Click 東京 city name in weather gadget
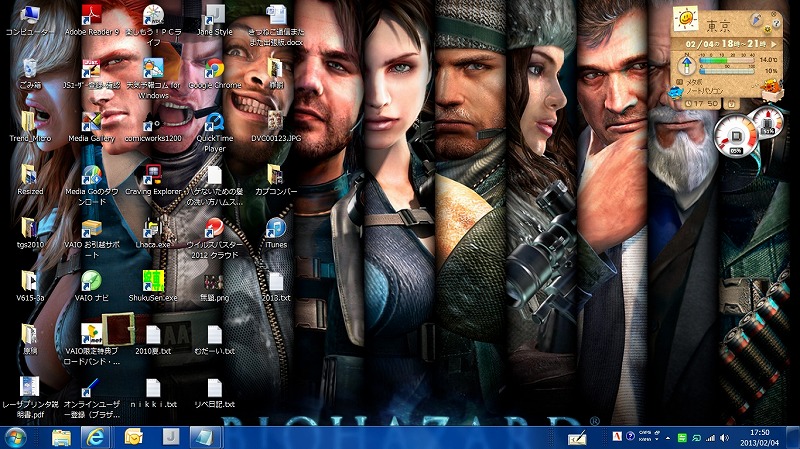Screen dimensions: 800x449 coord(718,26)
